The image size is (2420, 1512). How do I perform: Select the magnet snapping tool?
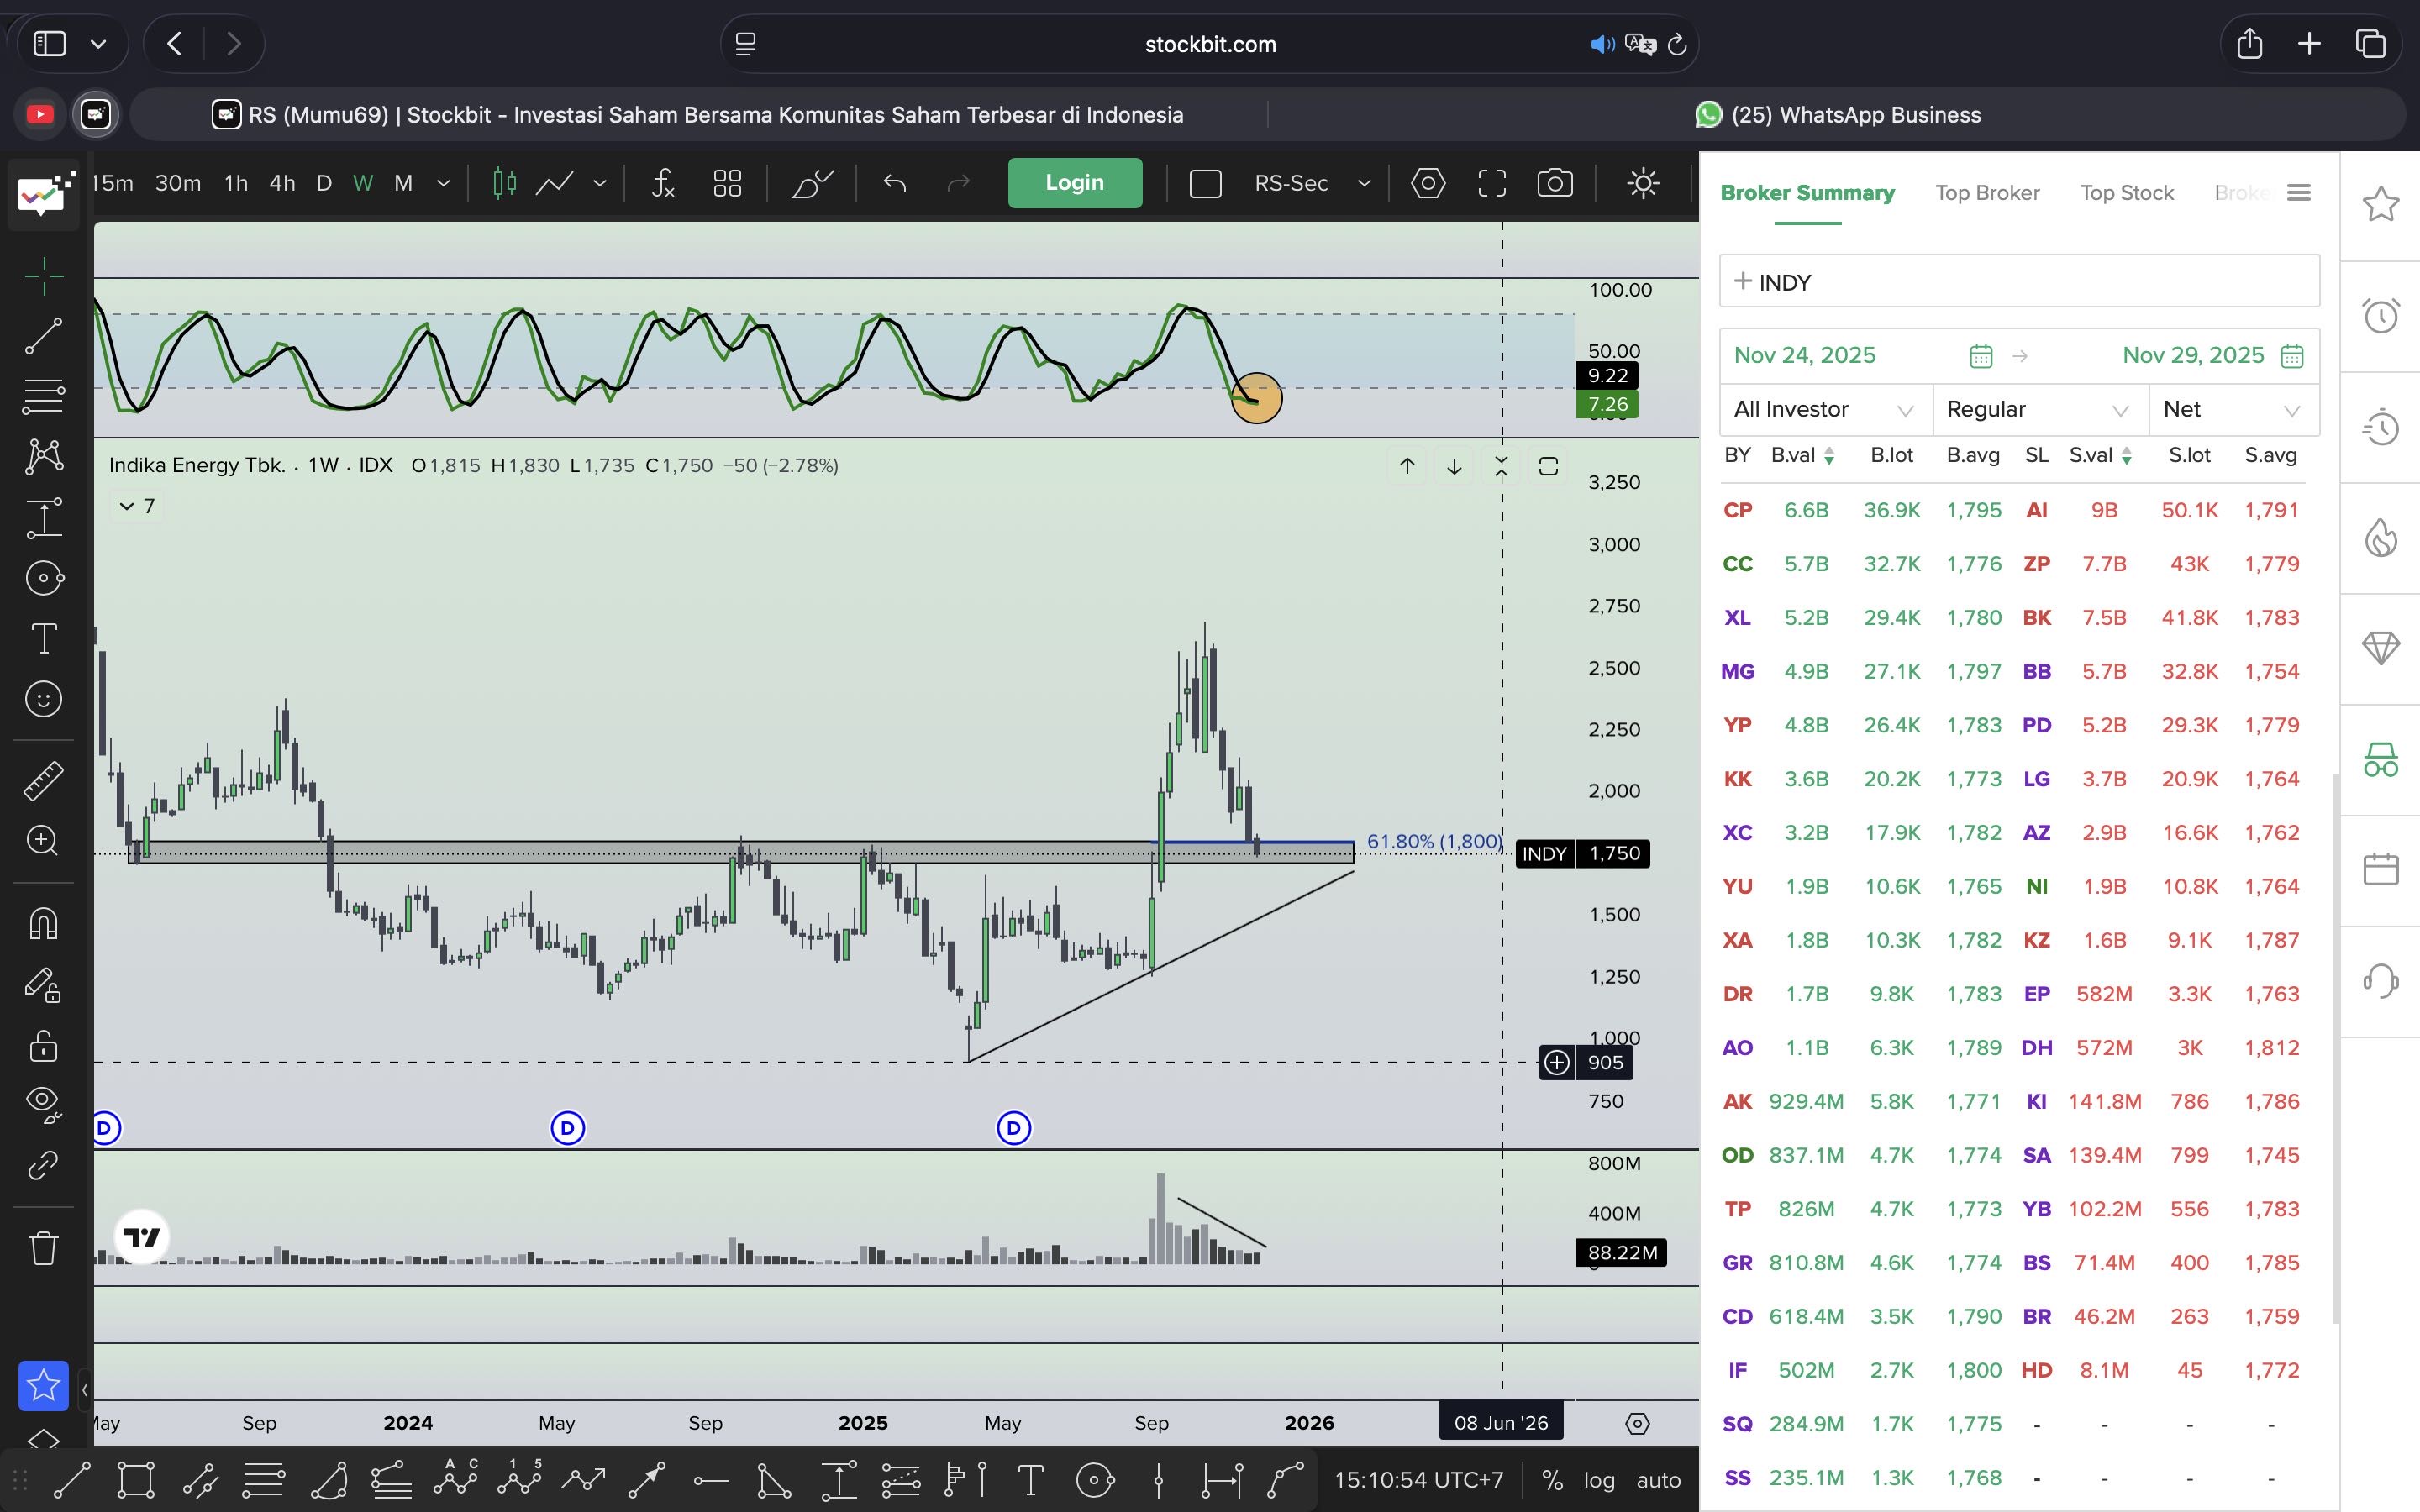click(x=43, y=923)
